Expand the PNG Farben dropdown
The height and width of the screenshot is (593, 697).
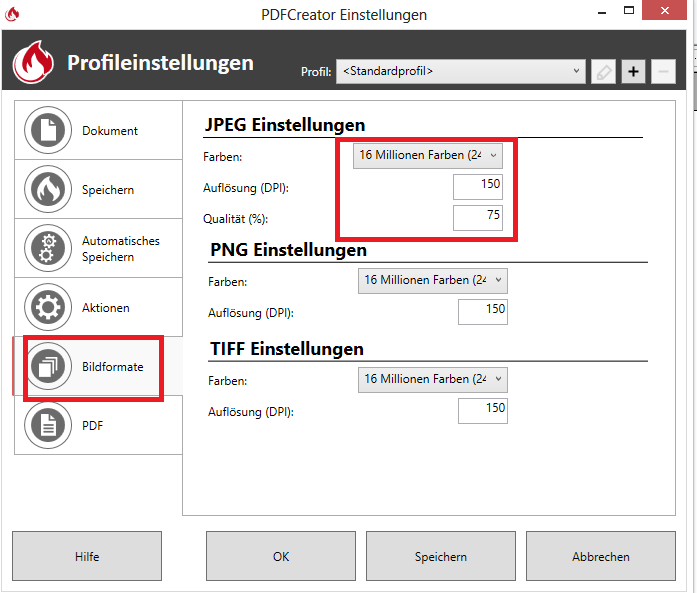432,281
